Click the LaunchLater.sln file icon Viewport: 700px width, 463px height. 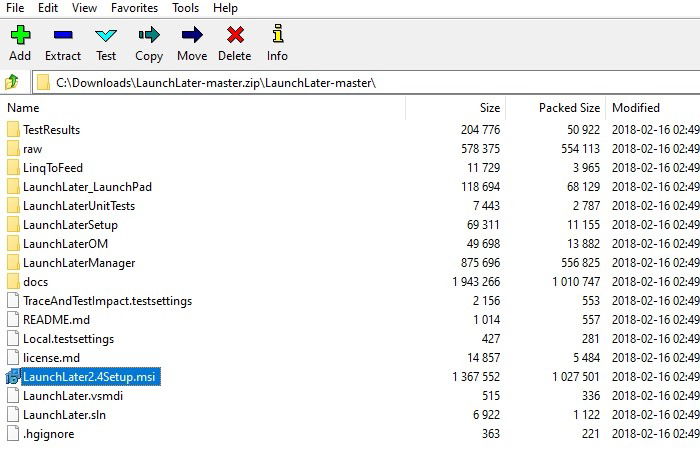13,414
